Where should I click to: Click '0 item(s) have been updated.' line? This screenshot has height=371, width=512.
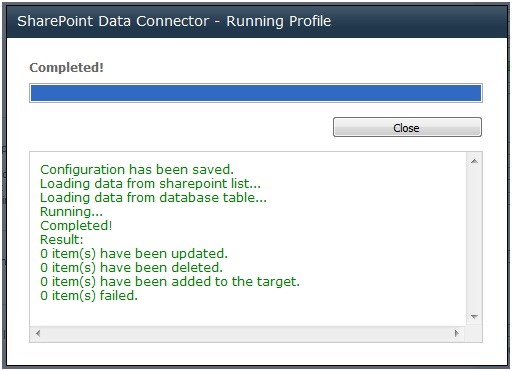coord(134,254)
